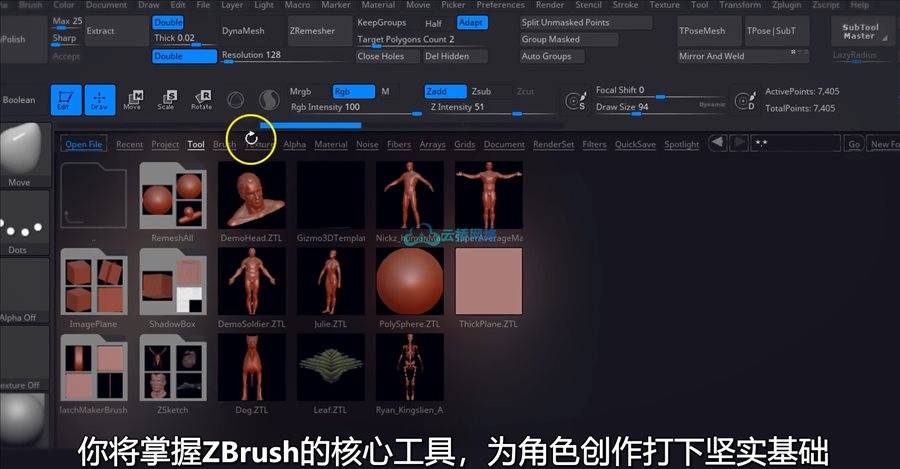Open the Alpha Off slot

point(24,291)
